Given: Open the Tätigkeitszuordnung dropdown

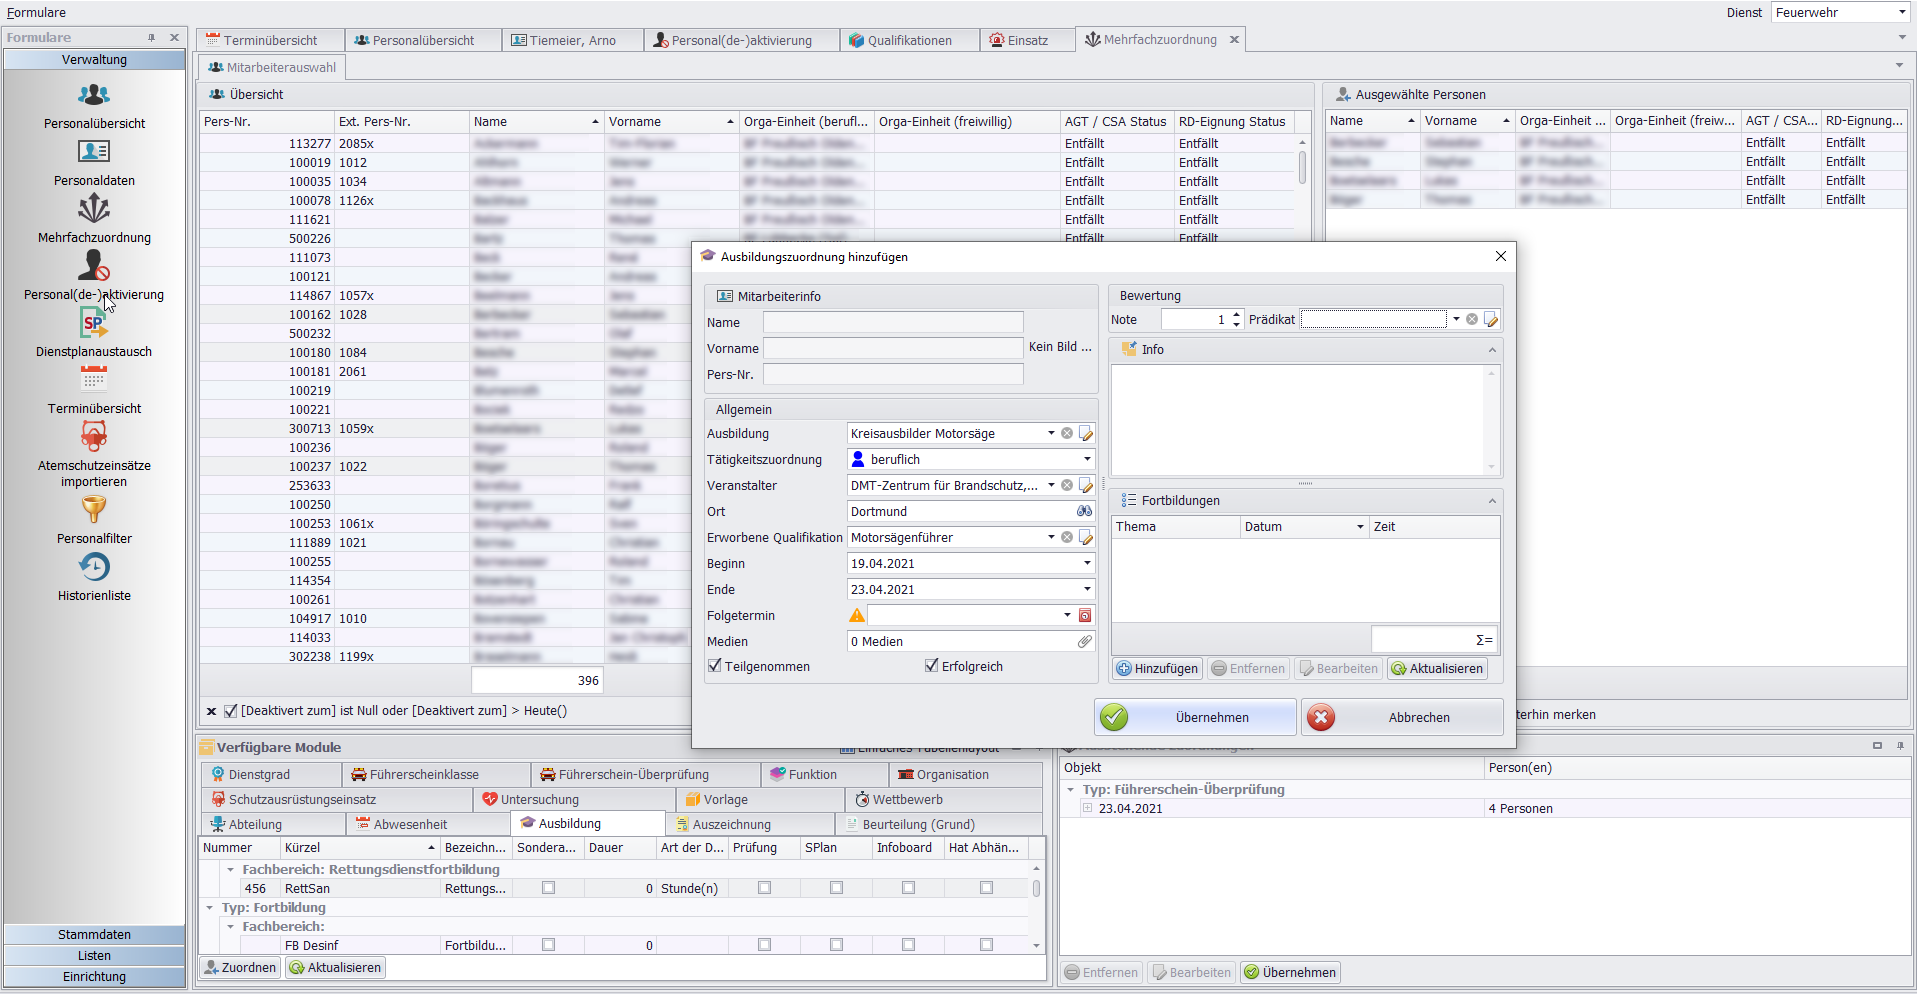Looking at the screenshot, I should coord(1086,459).
